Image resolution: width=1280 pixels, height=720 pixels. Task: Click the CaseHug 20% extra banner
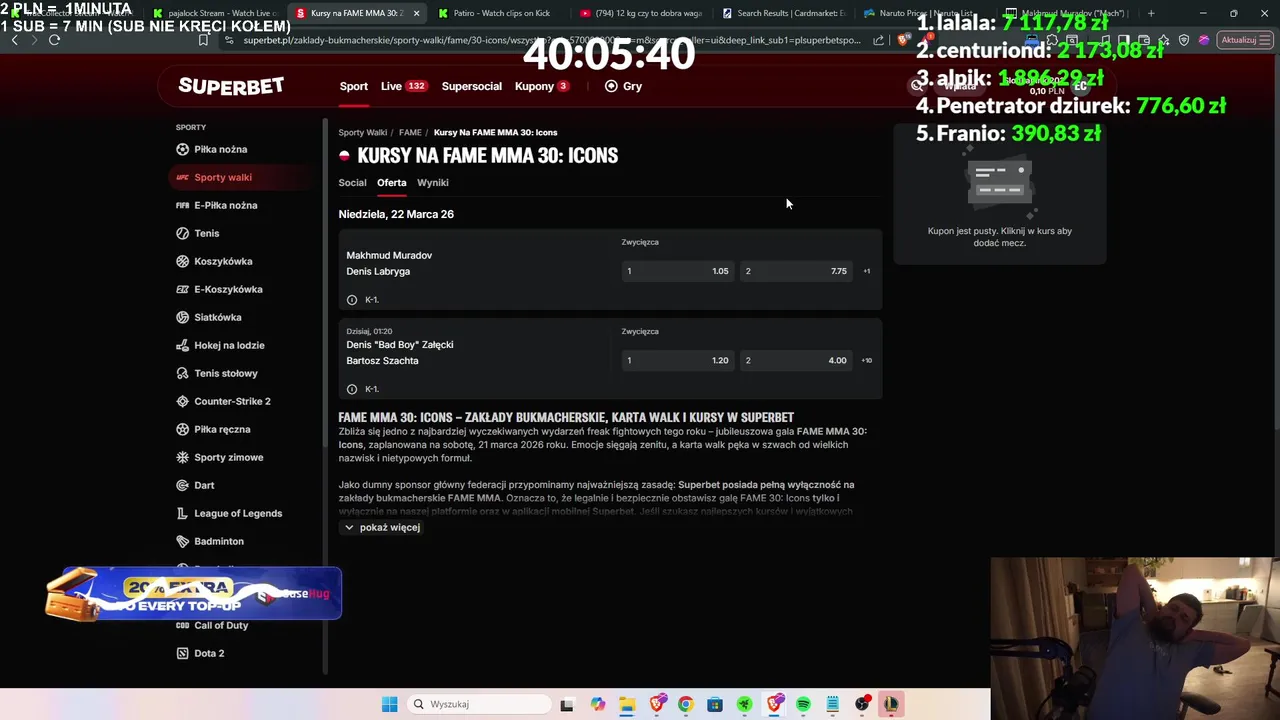(x=194, y=594)
